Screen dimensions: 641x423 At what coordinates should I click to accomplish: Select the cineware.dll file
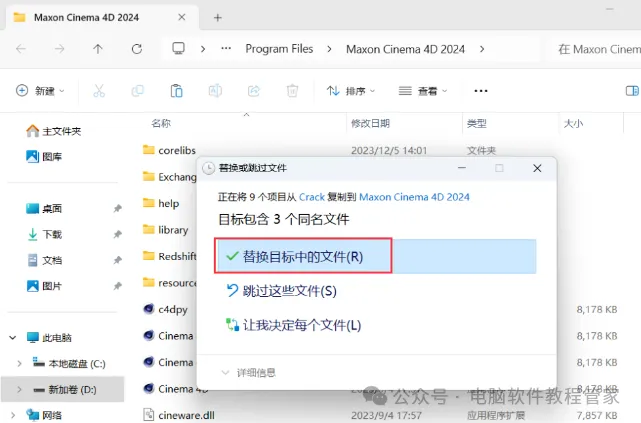click(179, 415)
